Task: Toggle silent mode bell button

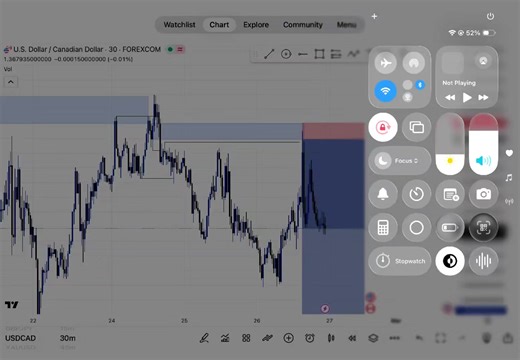Action: click(383, 194)
